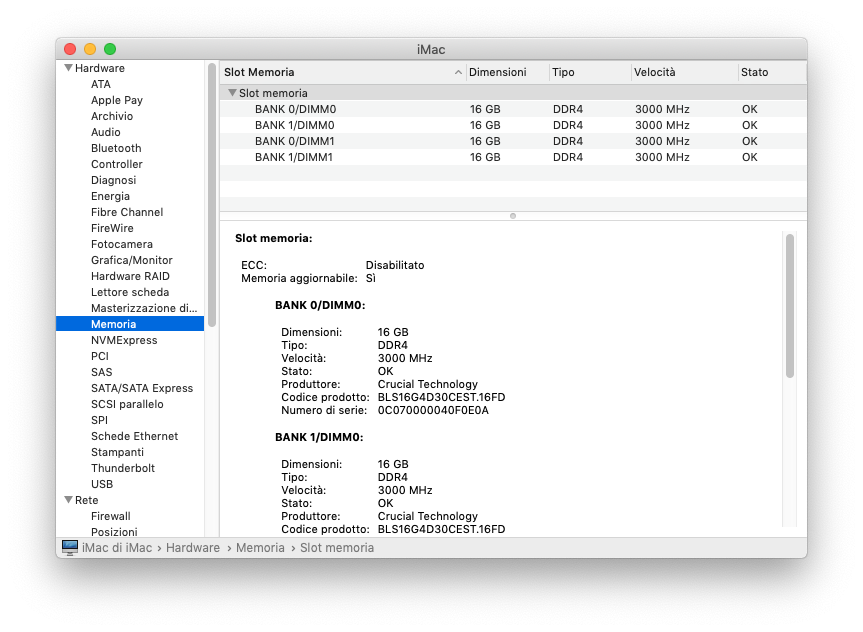Open Schede Ethernet in the sidebar
863x632 pixels.
click(134, 435)
